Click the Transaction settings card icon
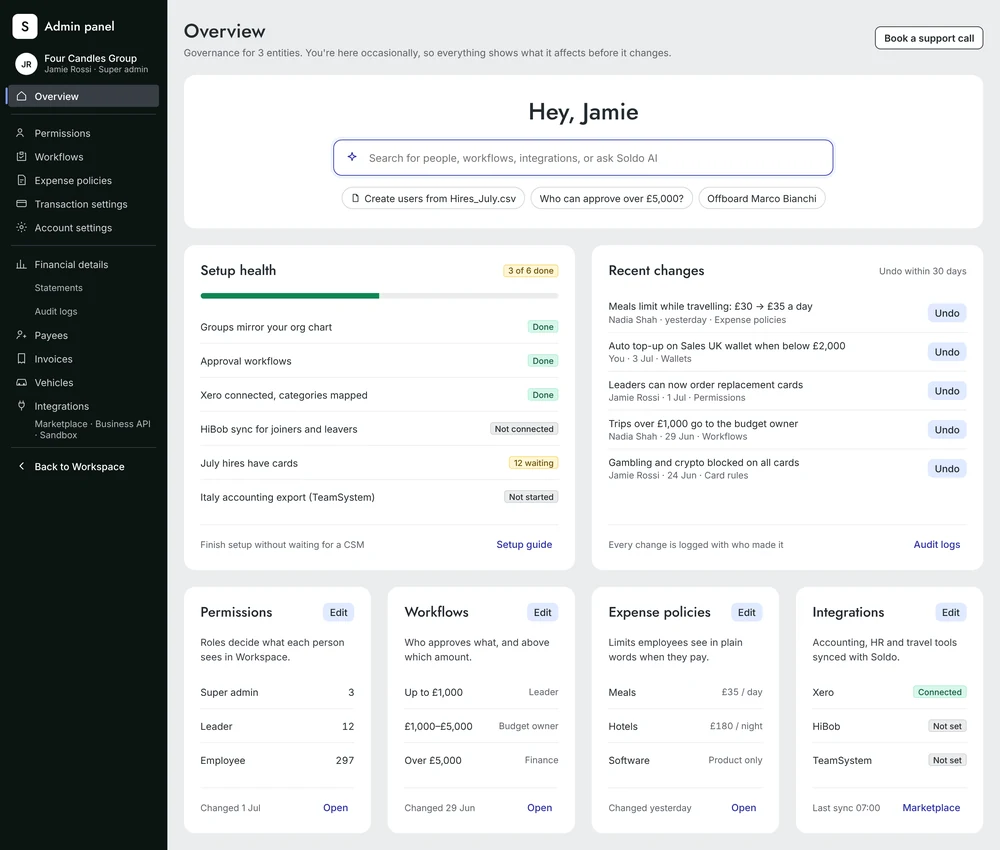Viewport: 1000px width, 850px height. click(x=21, y=203)
